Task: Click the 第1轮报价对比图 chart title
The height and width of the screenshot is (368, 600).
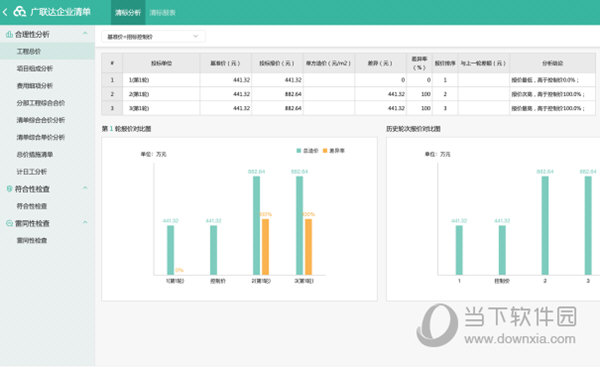Action: pyautogui.click(x=127, y=129)
